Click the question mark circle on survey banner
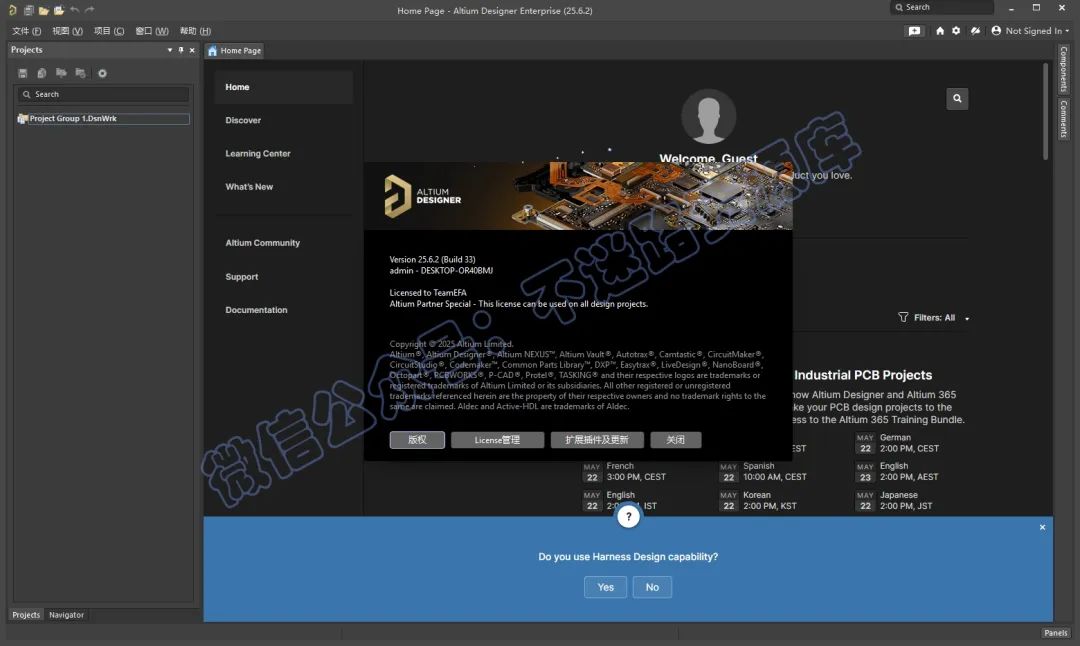This screenshot has height=646, width=1080. click(x=628, y=516)
